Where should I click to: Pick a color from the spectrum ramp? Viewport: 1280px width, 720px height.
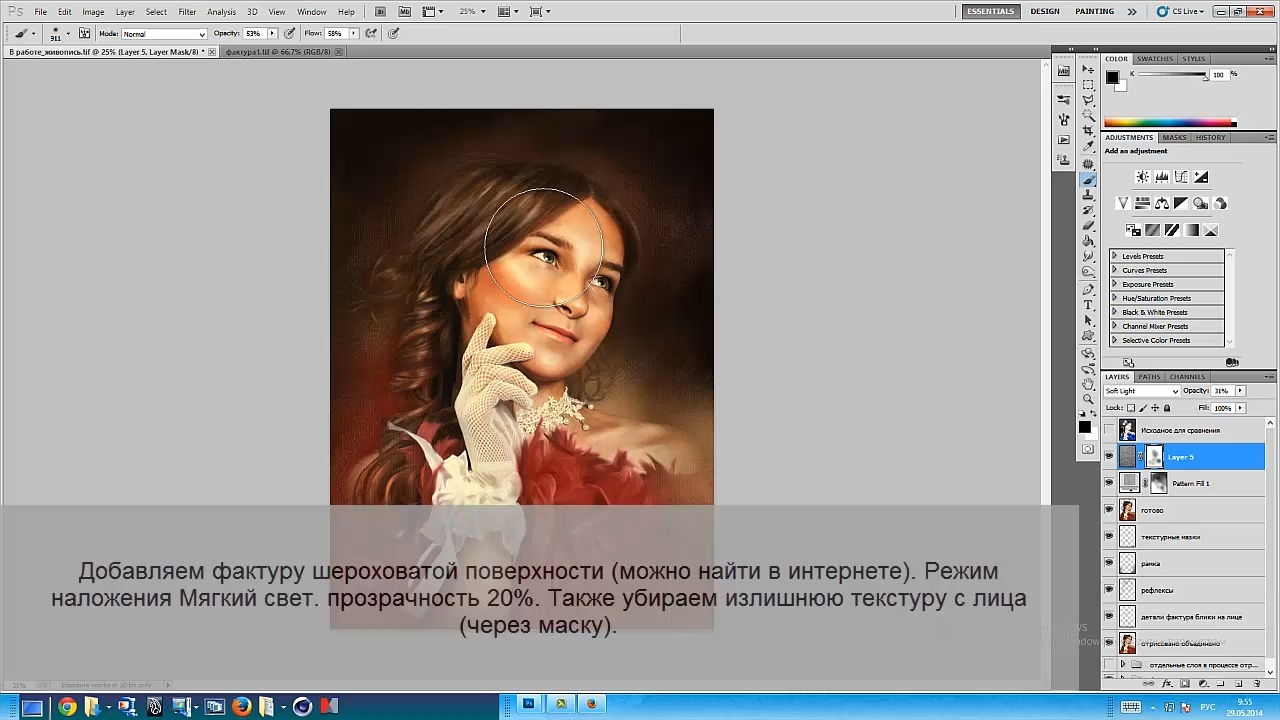[1170, 123]
